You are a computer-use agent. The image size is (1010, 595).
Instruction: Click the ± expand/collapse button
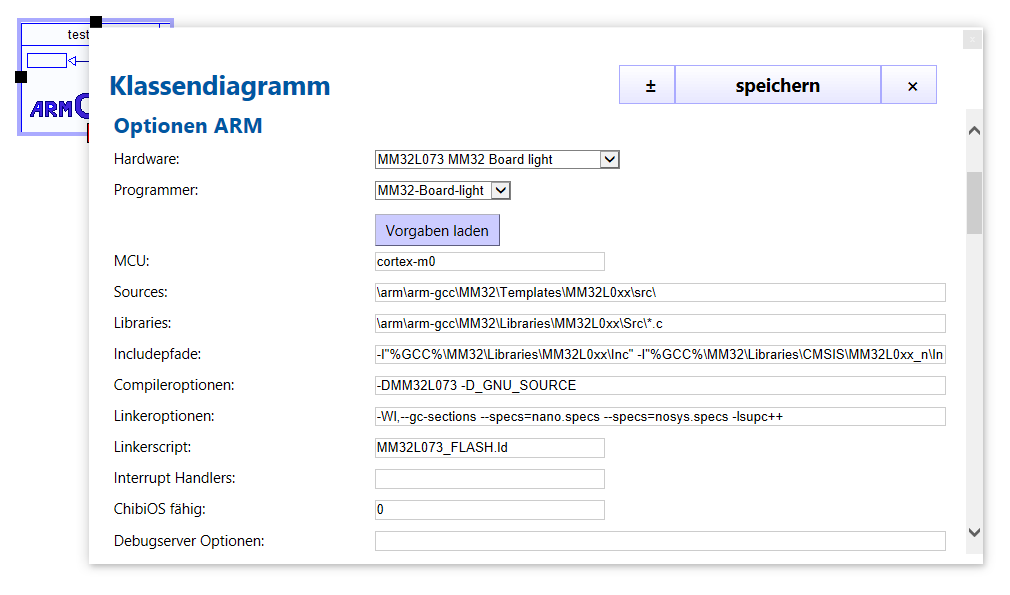648,86
